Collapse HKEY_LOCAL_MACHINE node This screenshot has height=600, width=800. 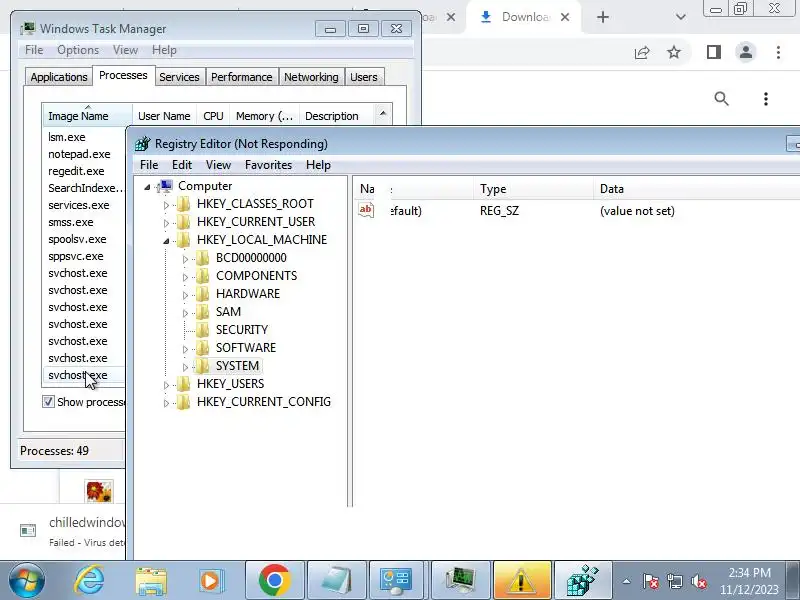click(x=166, y=241)
